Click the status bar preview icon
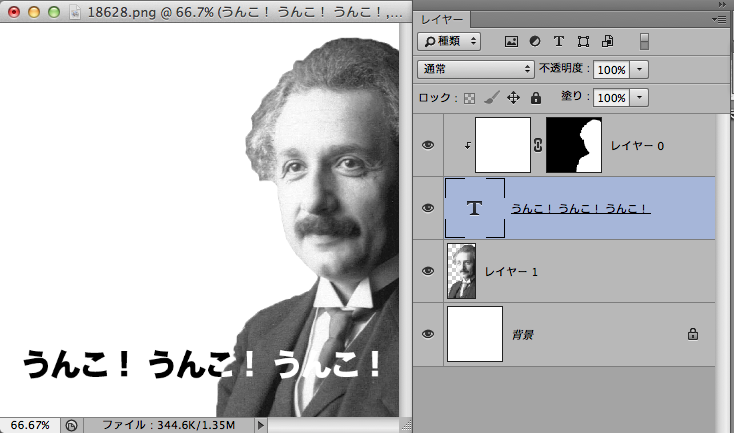This screenshot has width=734, height=433. [x=71, y=426]
